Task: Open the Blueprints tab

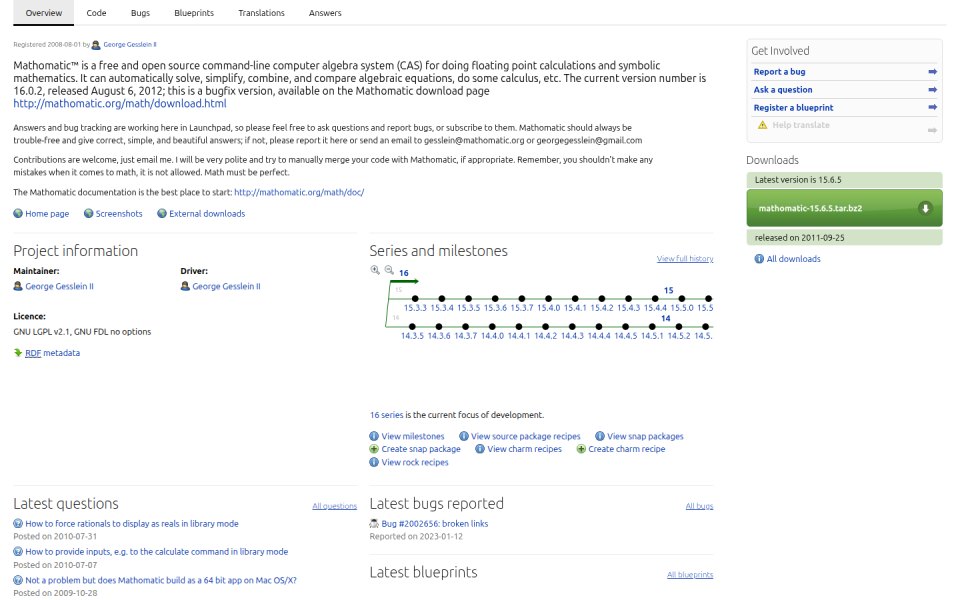Action: (194, 13)
